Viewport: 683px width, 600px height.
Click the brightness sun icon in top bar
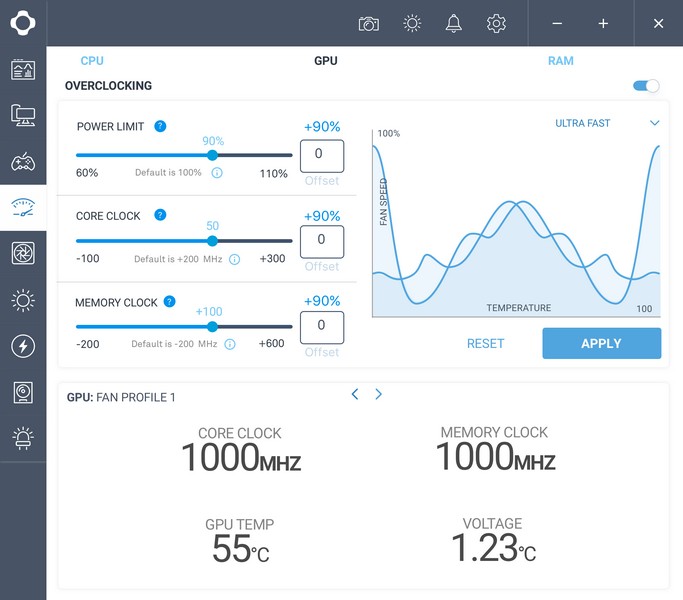(x=412, y=24)
